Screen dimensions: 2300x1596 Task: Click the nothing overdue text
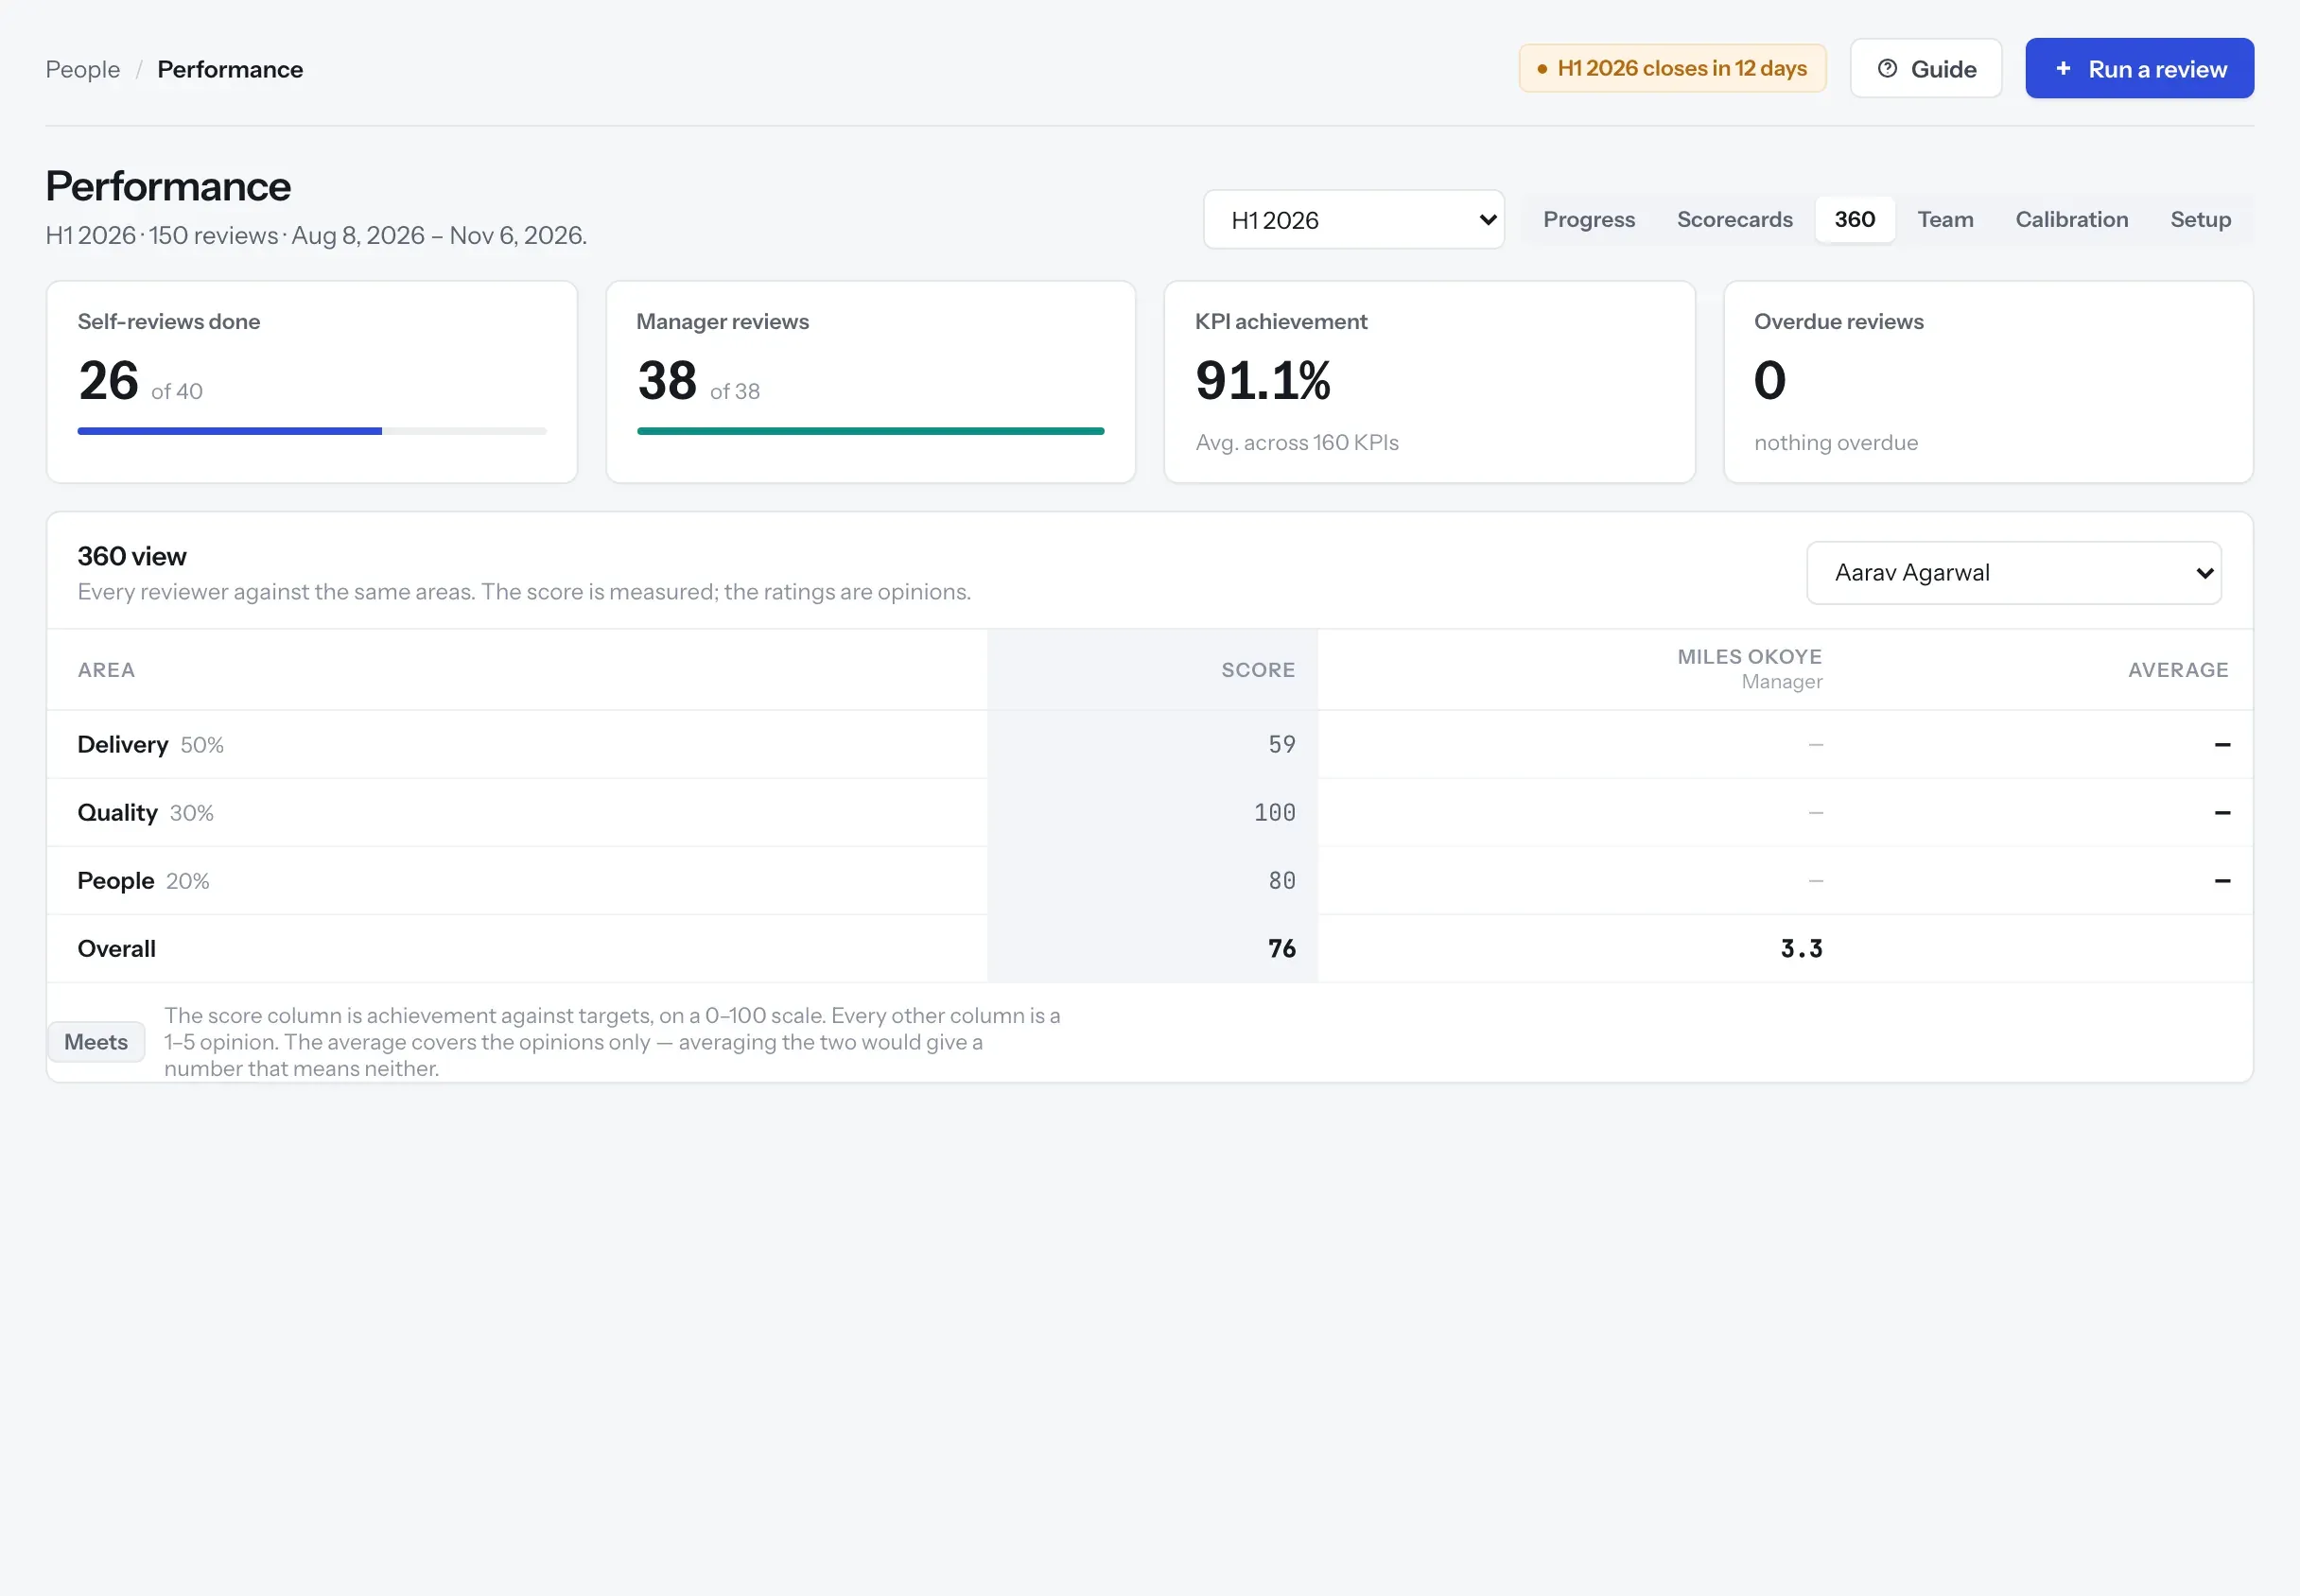tap(1836, 443)
